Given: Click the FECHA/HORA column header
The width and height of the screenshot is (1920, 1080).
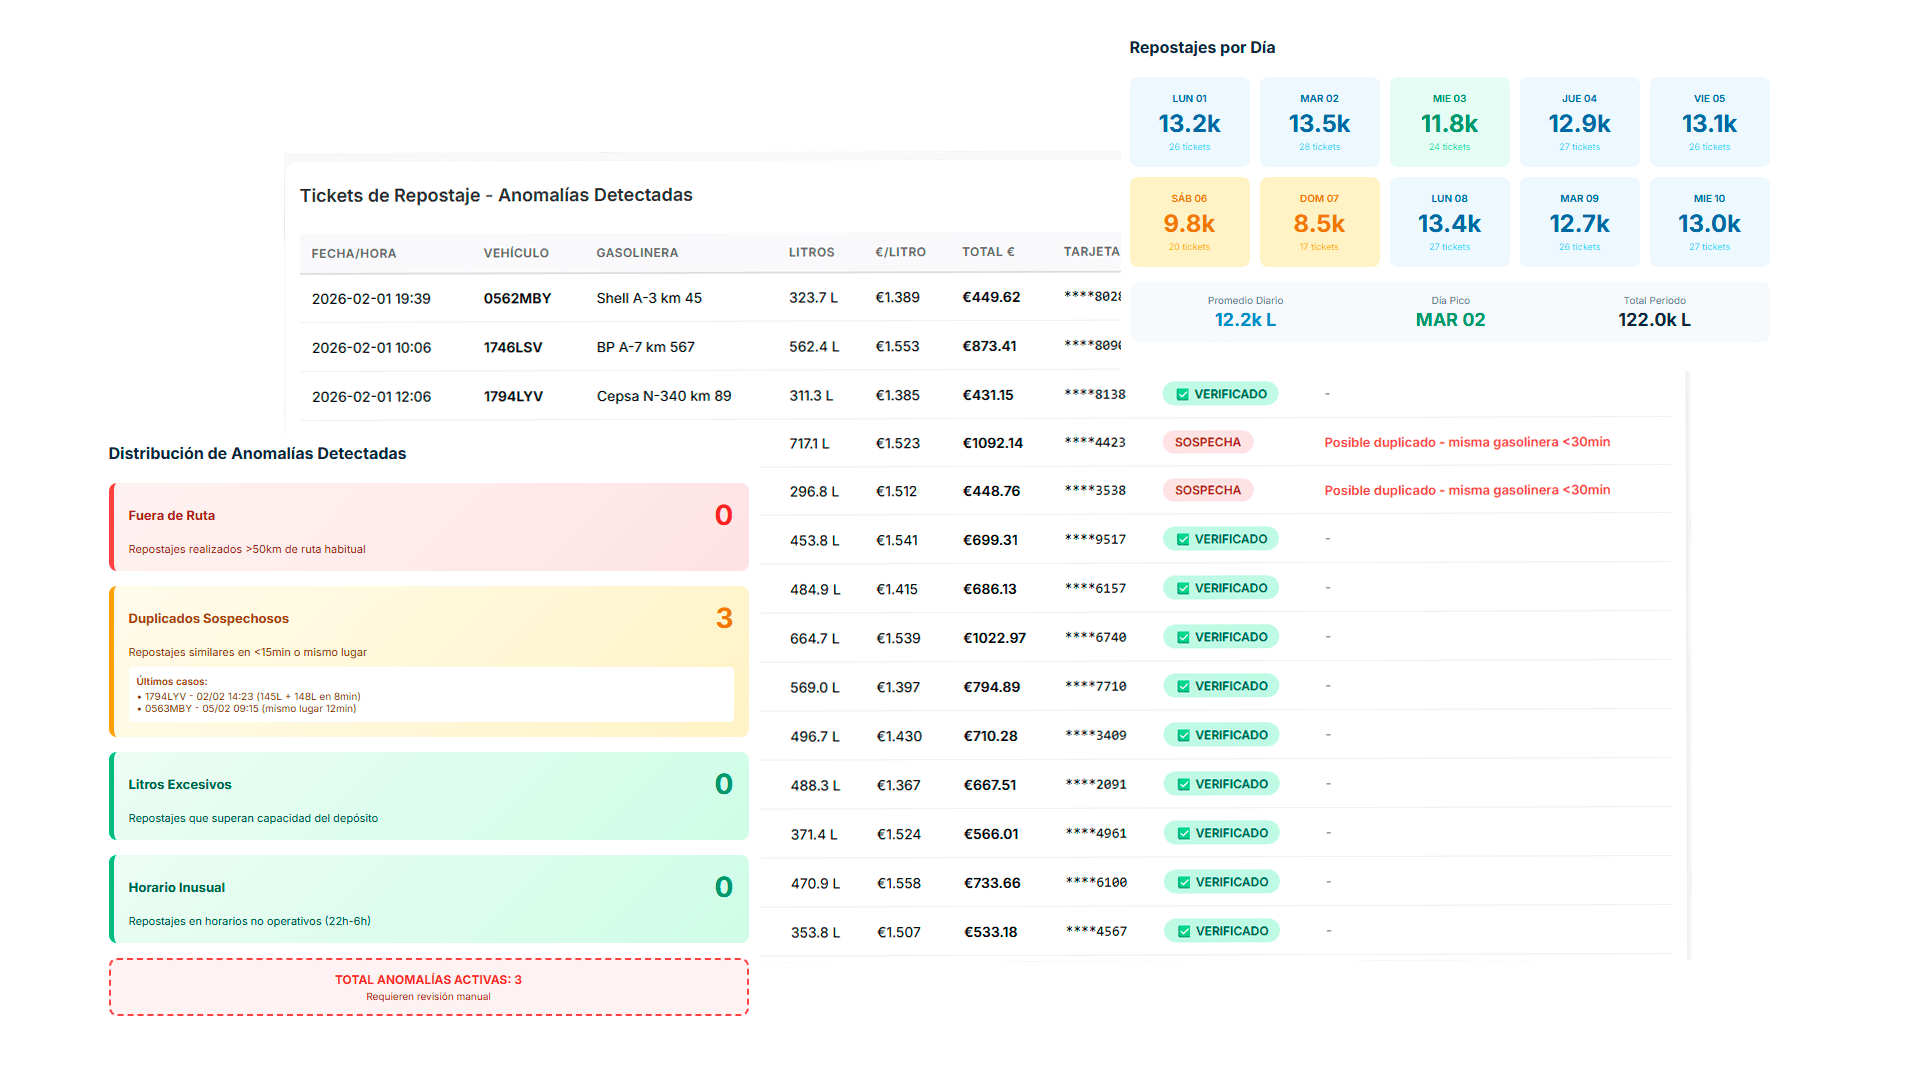Looking at the screenshot, I should click(353, 253).
